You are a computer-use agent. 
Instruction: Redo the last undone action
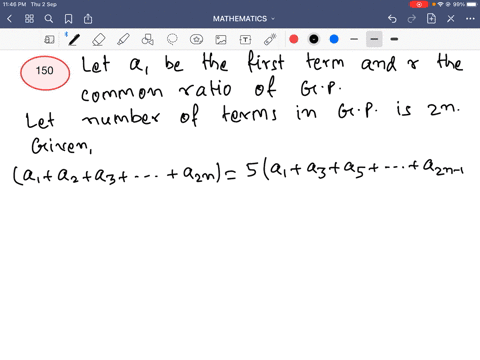412,19
